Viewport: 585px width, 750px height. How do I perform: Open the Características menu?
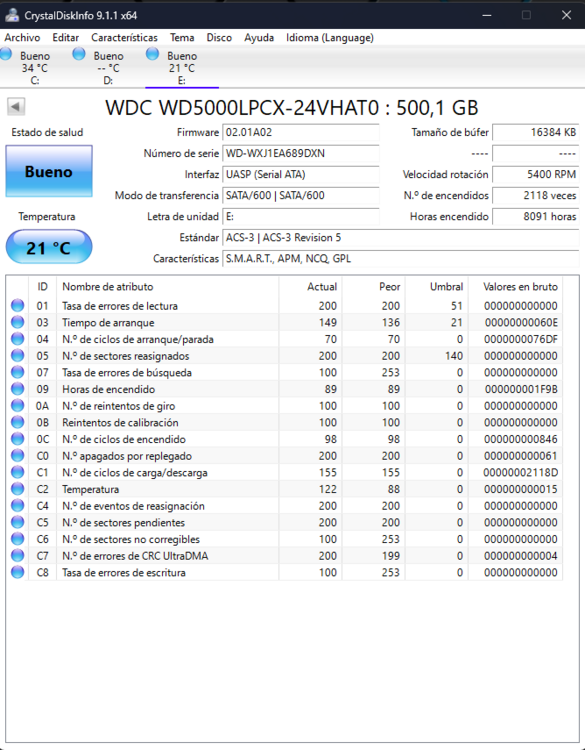point(124,37)
